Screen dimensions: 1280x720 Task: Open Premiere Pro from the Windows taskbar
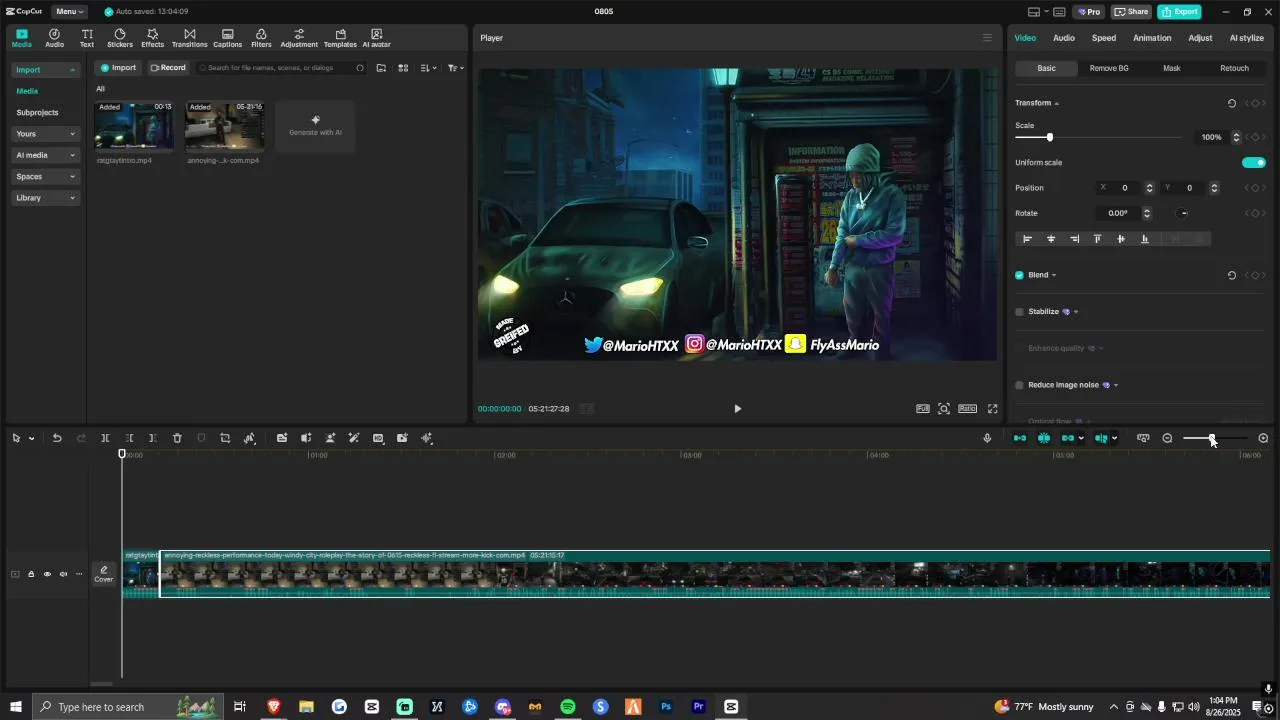tap(699, 707)
